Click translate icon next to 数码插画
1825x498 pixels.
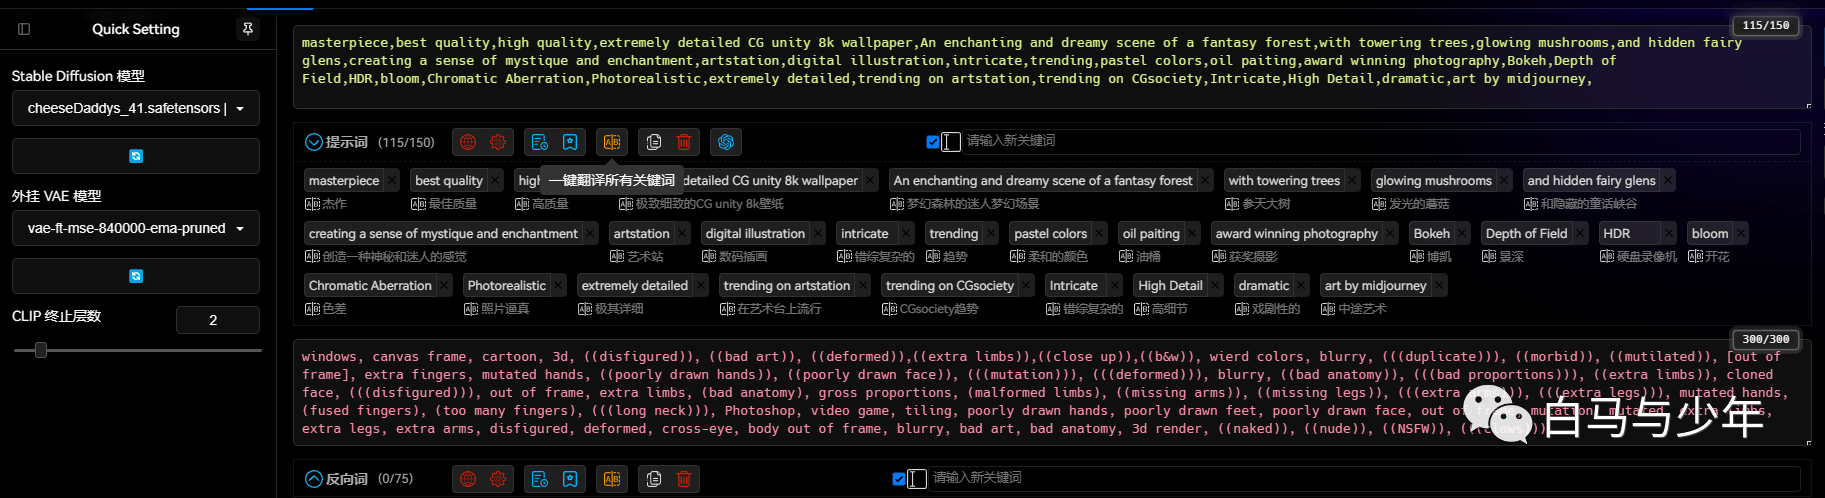coord(709,257)
